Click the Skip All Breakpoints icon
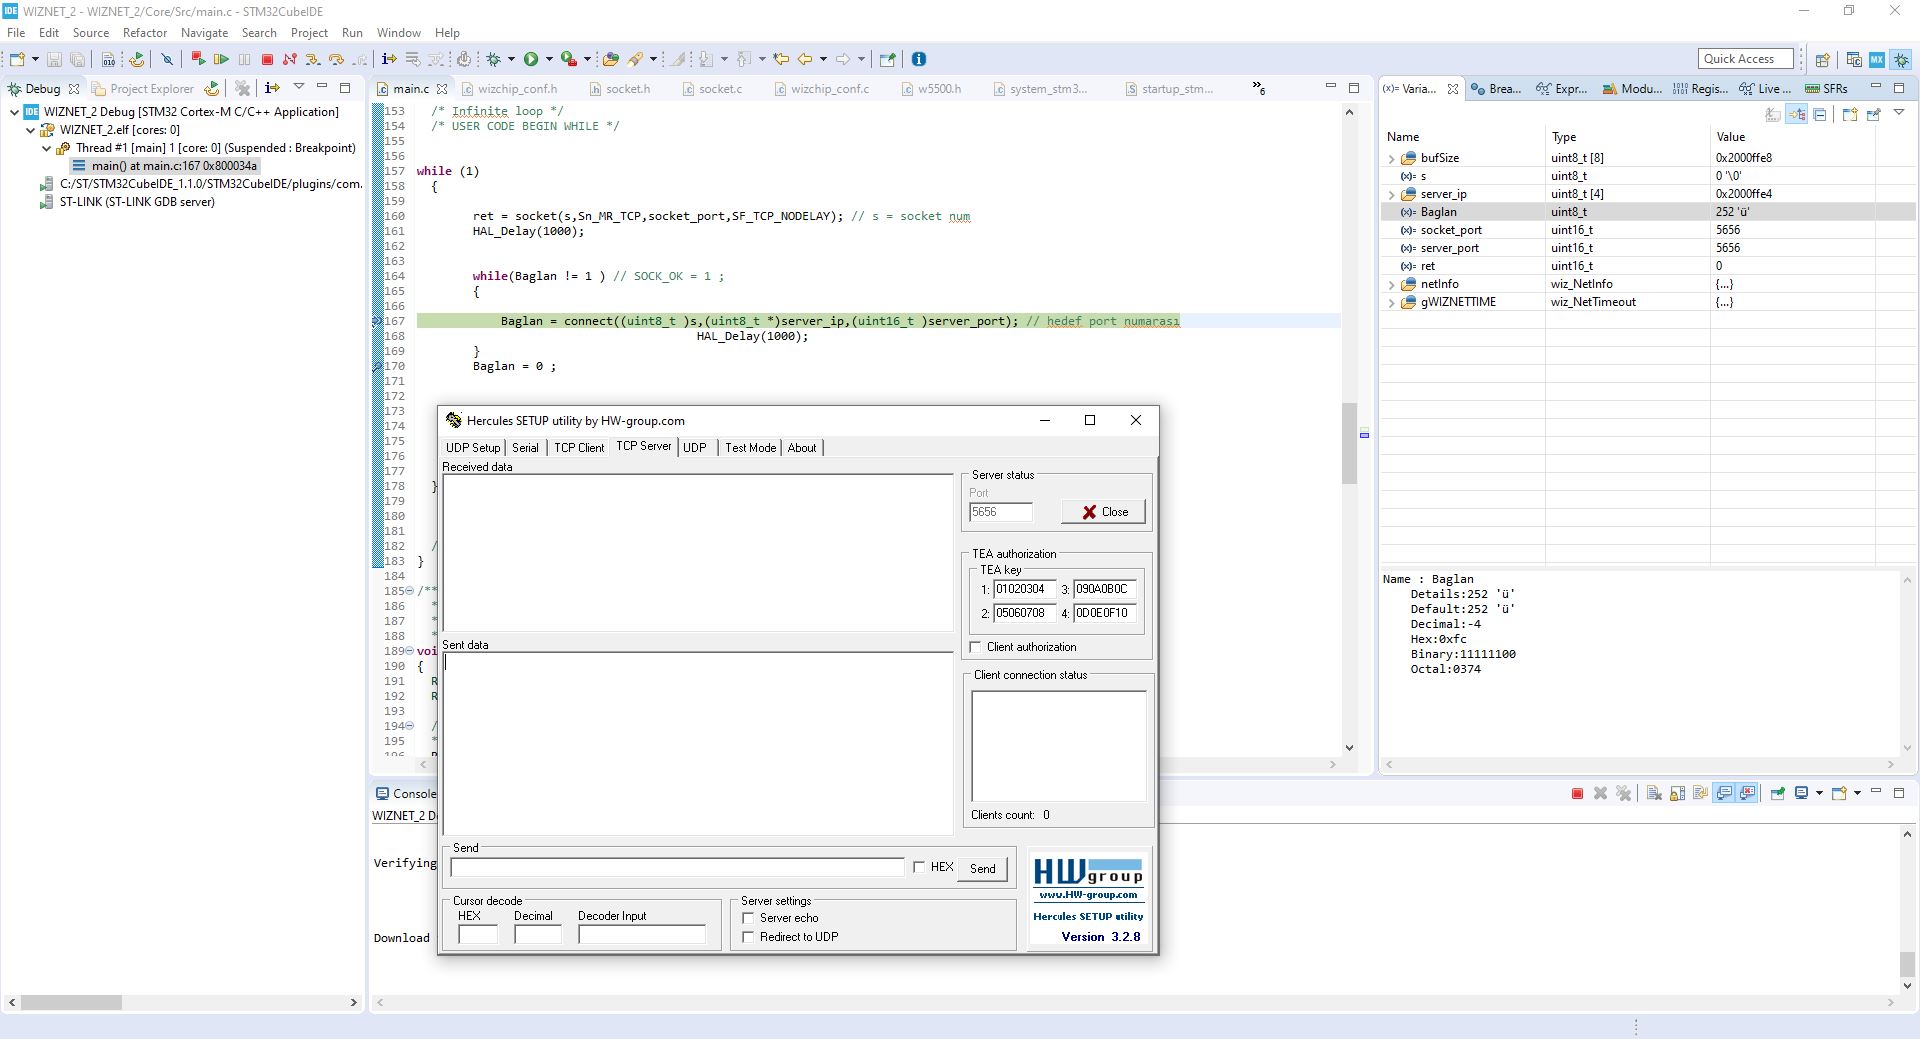Viewport: 1920px width, 1039px height. tap(167, 59)
